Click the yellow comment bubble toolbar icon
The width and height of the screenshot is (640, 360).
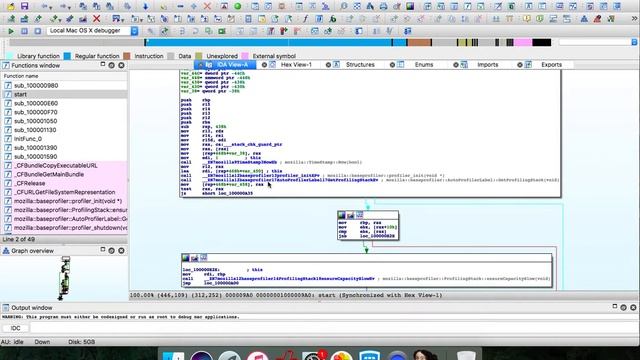coord(527,19)
